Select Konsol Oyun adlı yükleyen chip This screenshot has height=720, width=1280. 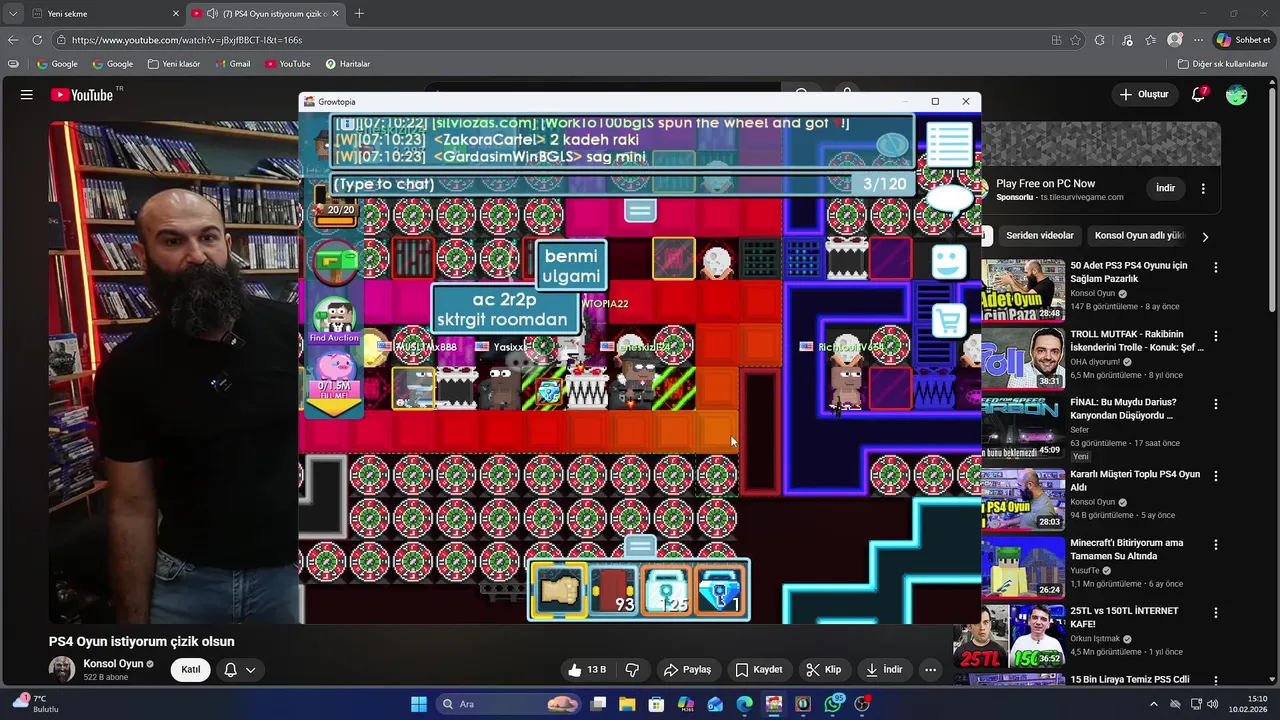coord(1138,236)
